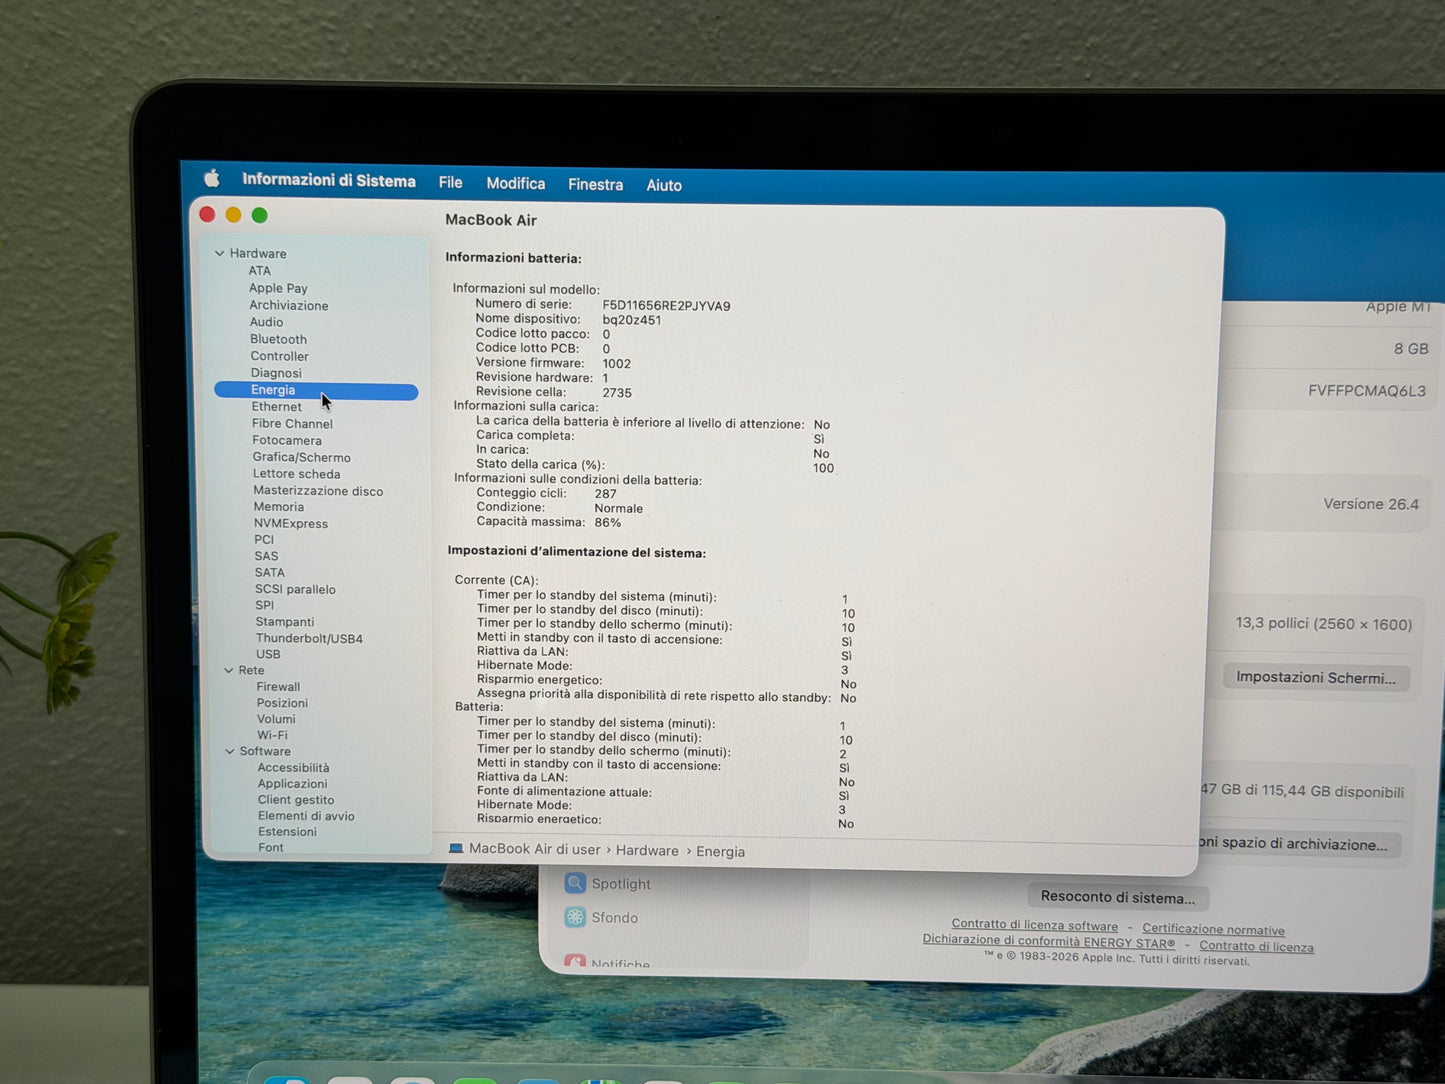Click the Conteggio cicli value 287
The width and height of the screenshot is (1445, 1084).
[605, 494]
